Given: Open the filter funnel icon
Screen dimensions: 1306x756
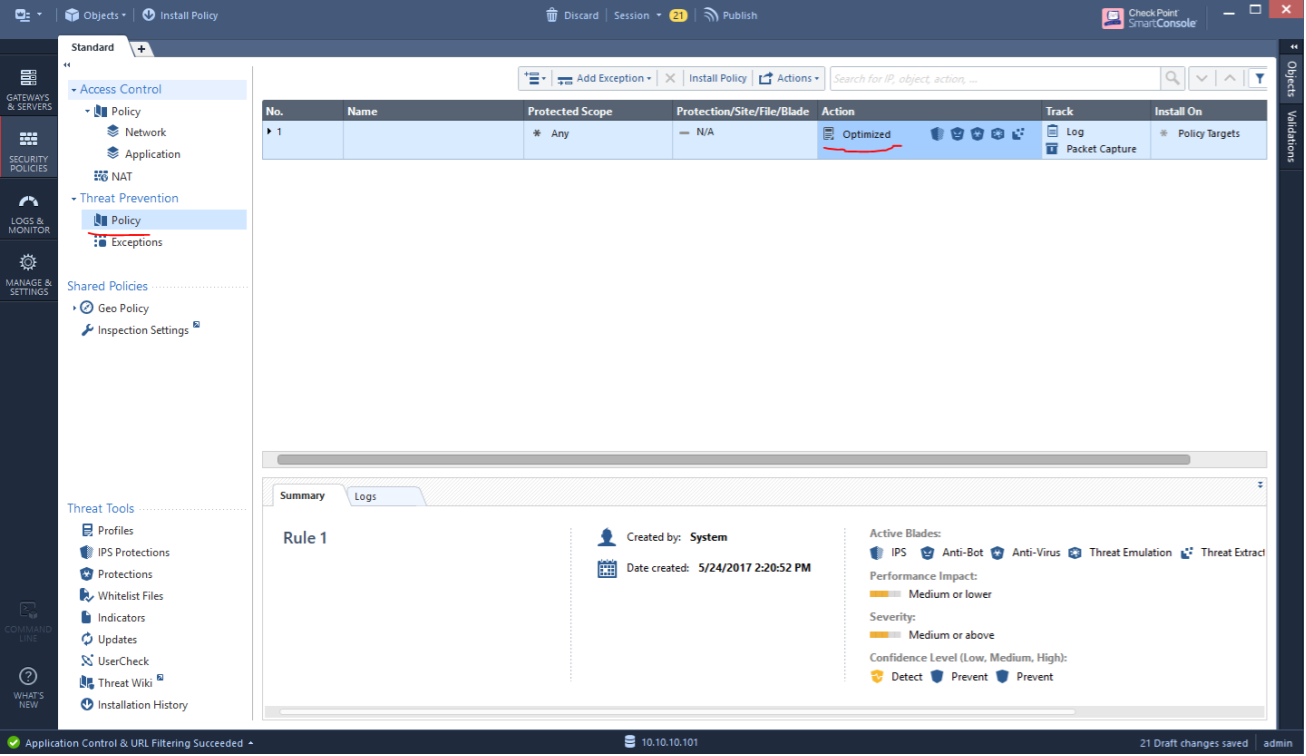Looking at the screenshot, I should (x=1259, y=78).
